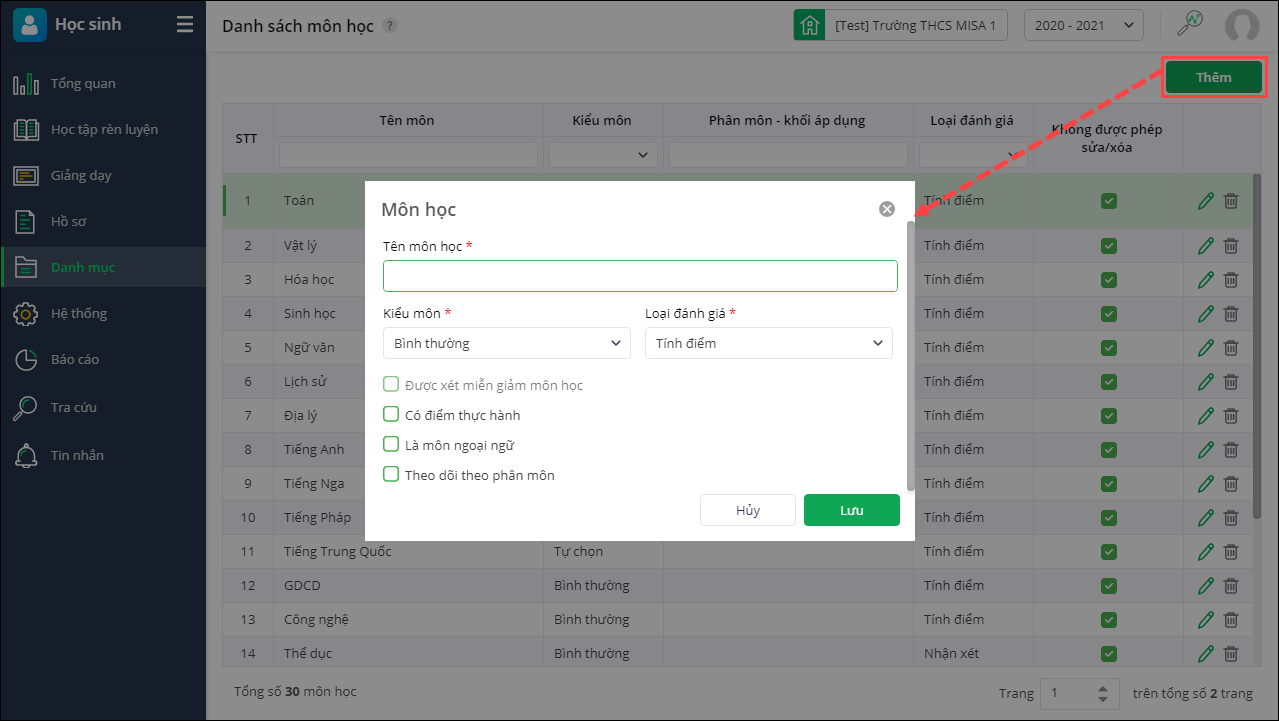
Task: Click the help question mark beside Danh sách môn học
Action: tap(390, 25)
